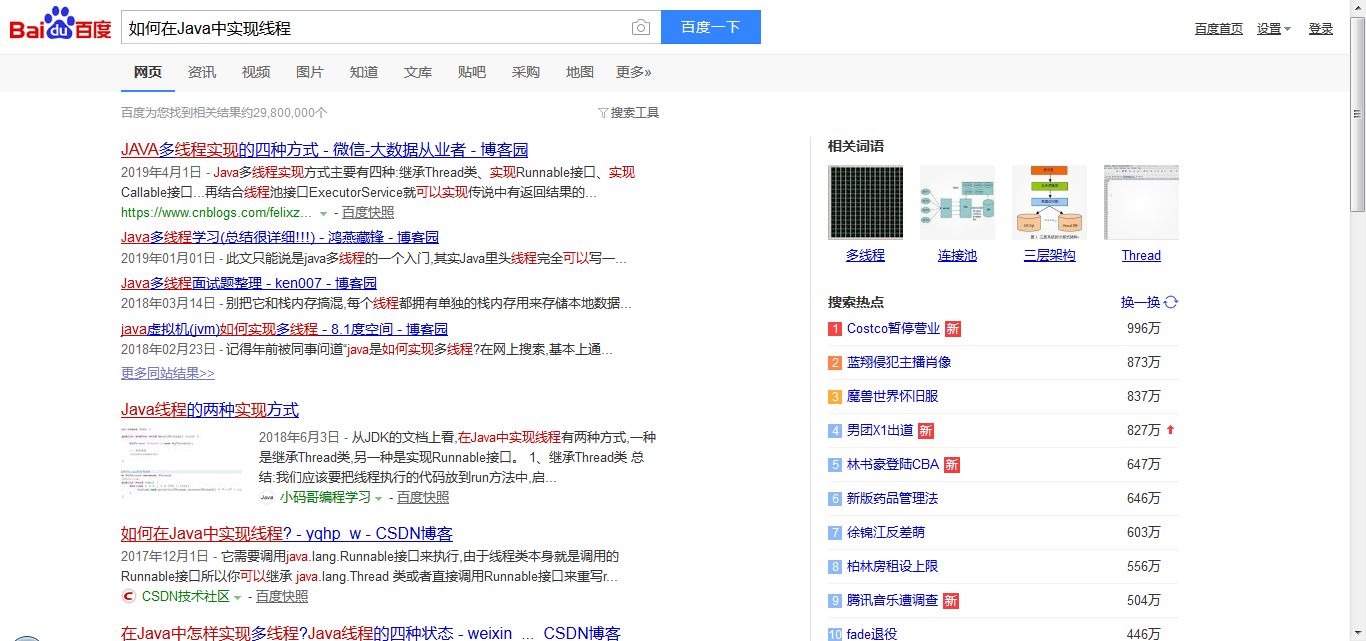1366x641 pixels.
Task: Open result 如何在Java中实现线程? CSDN博客
Action: pos(287,534)
